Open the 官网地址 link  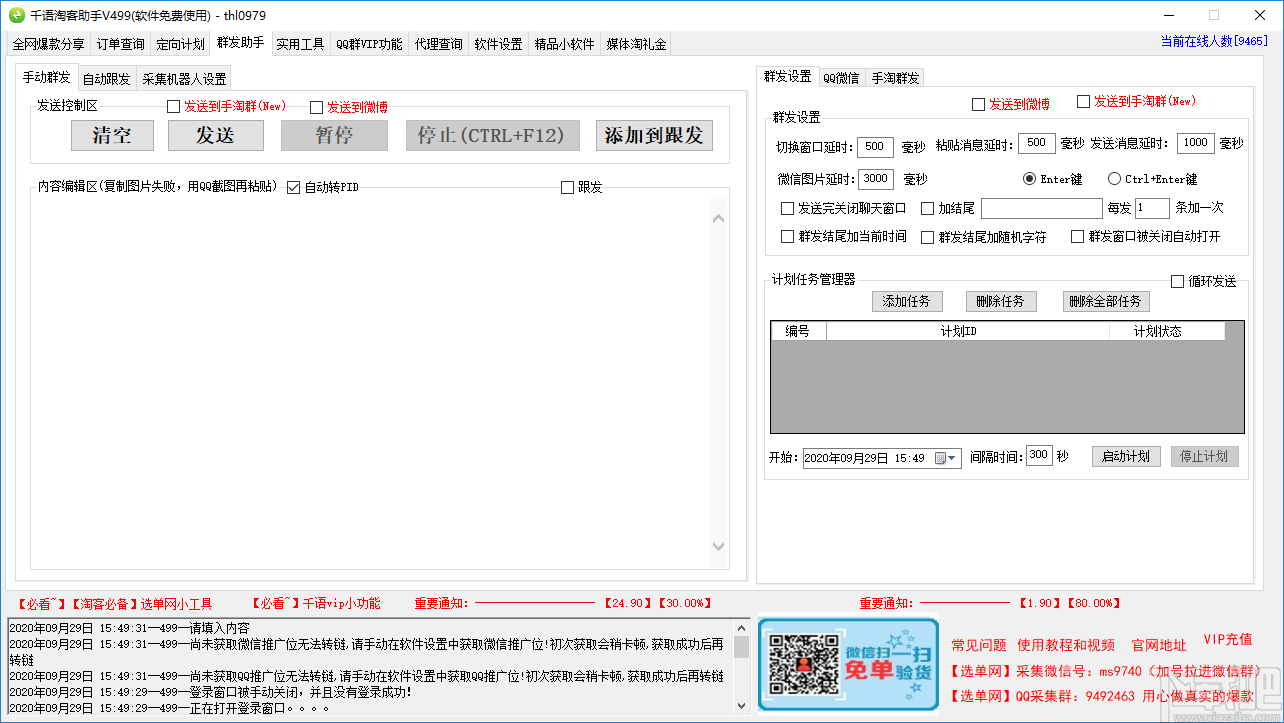pos(1159,645)
